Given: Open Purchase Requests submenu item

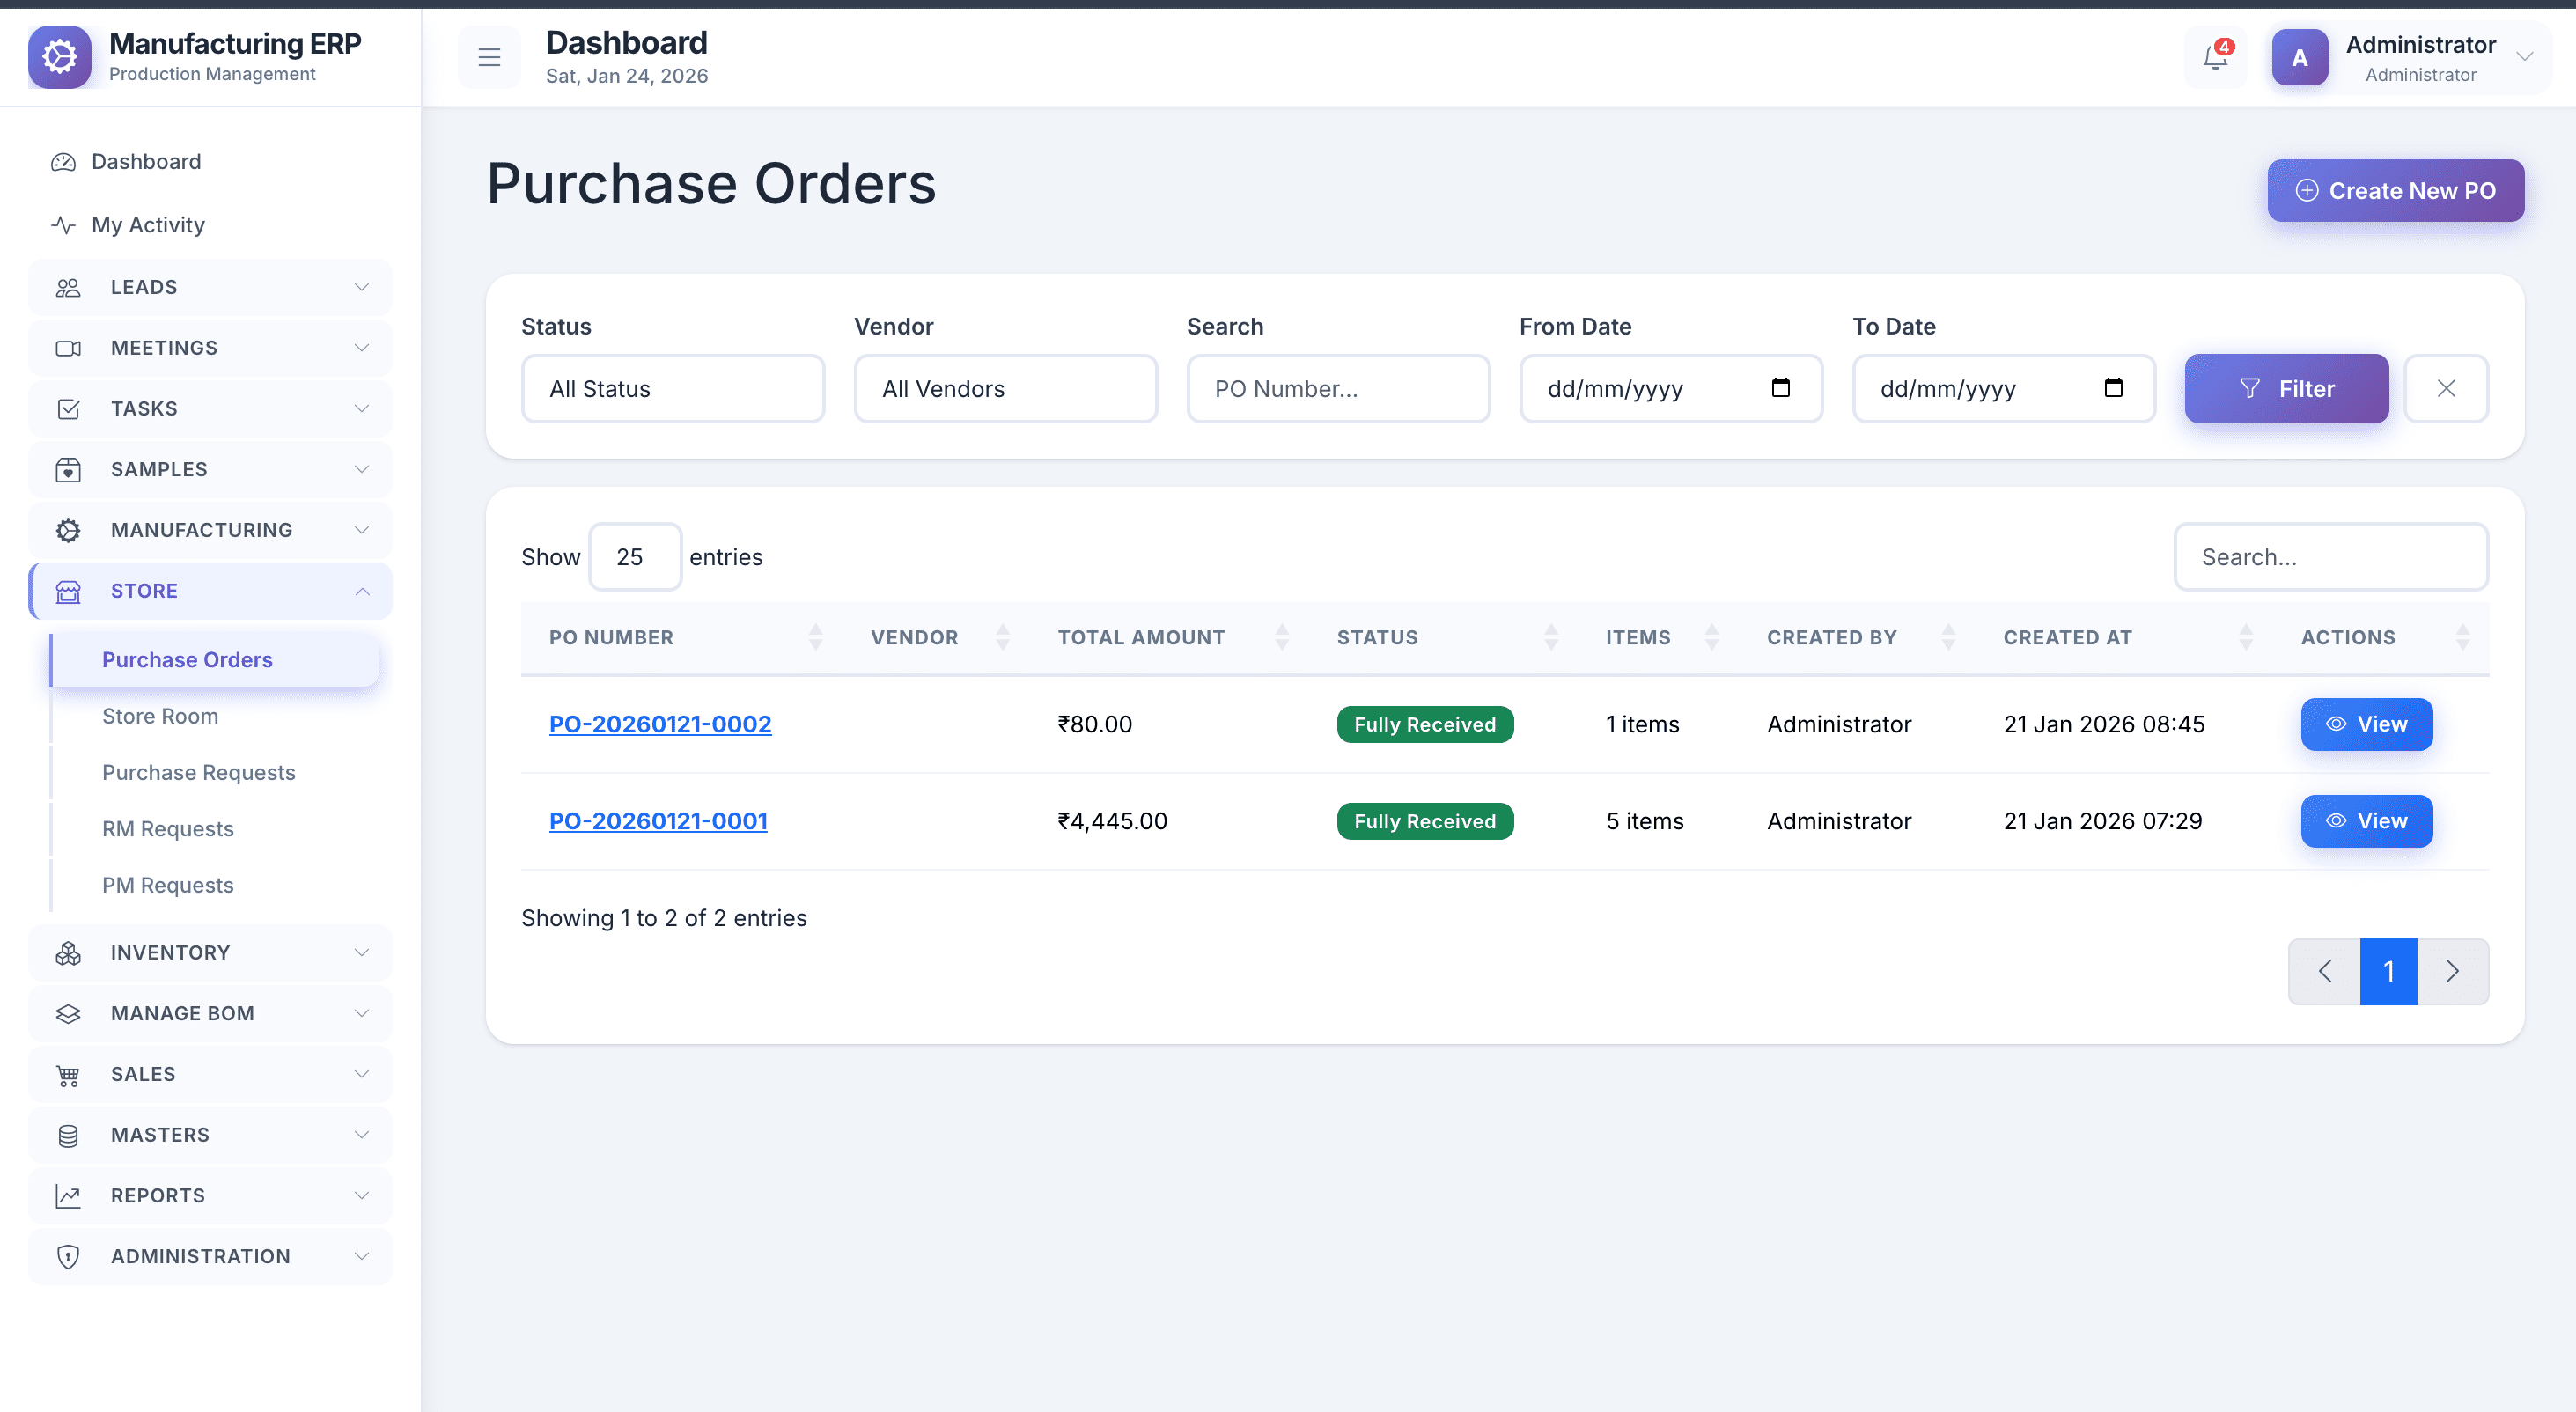Looking at the screenshot, I should pos(198,773).
